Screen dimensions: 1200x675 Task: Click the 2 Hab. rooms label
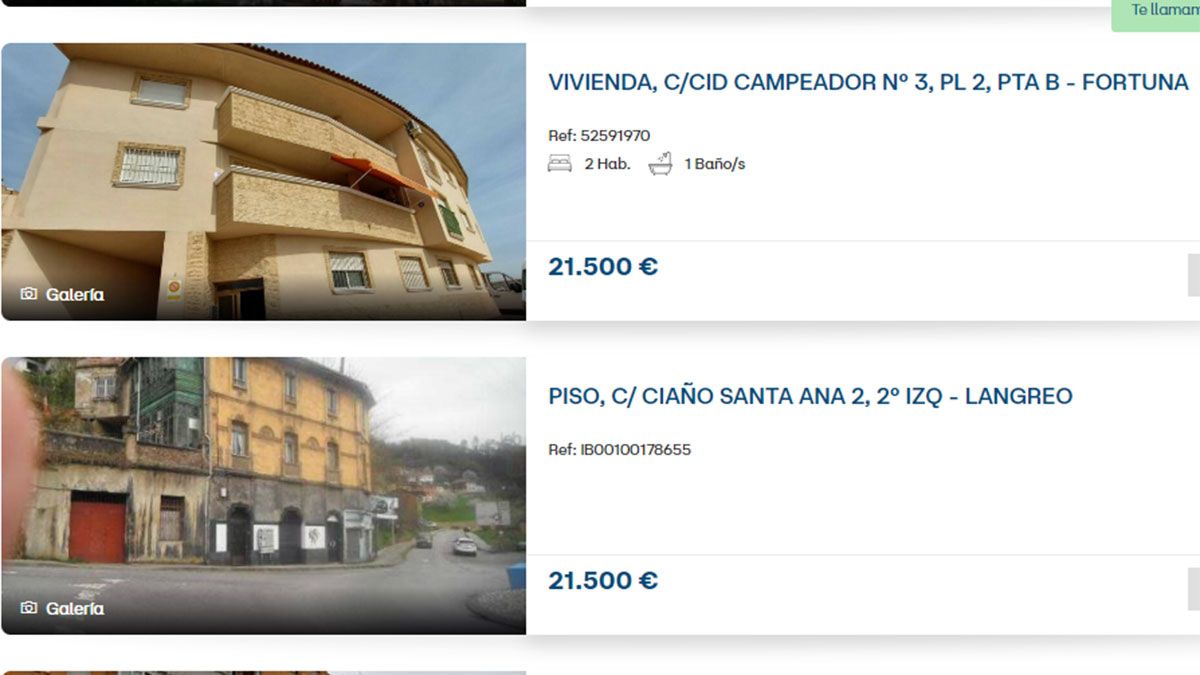pos(607,164)
